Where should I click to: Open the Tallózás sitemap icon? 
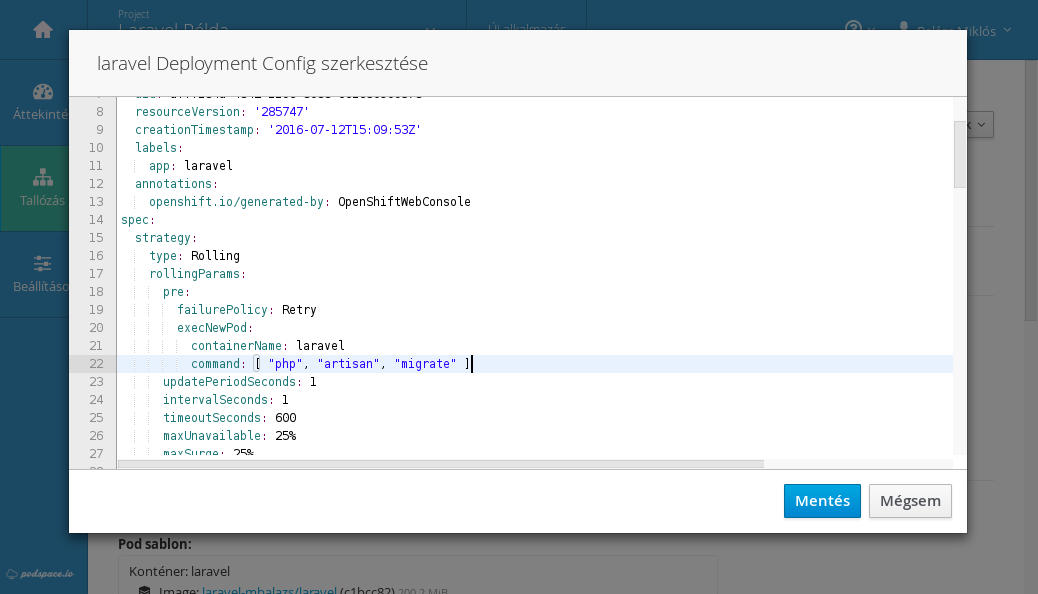[43, 177]
